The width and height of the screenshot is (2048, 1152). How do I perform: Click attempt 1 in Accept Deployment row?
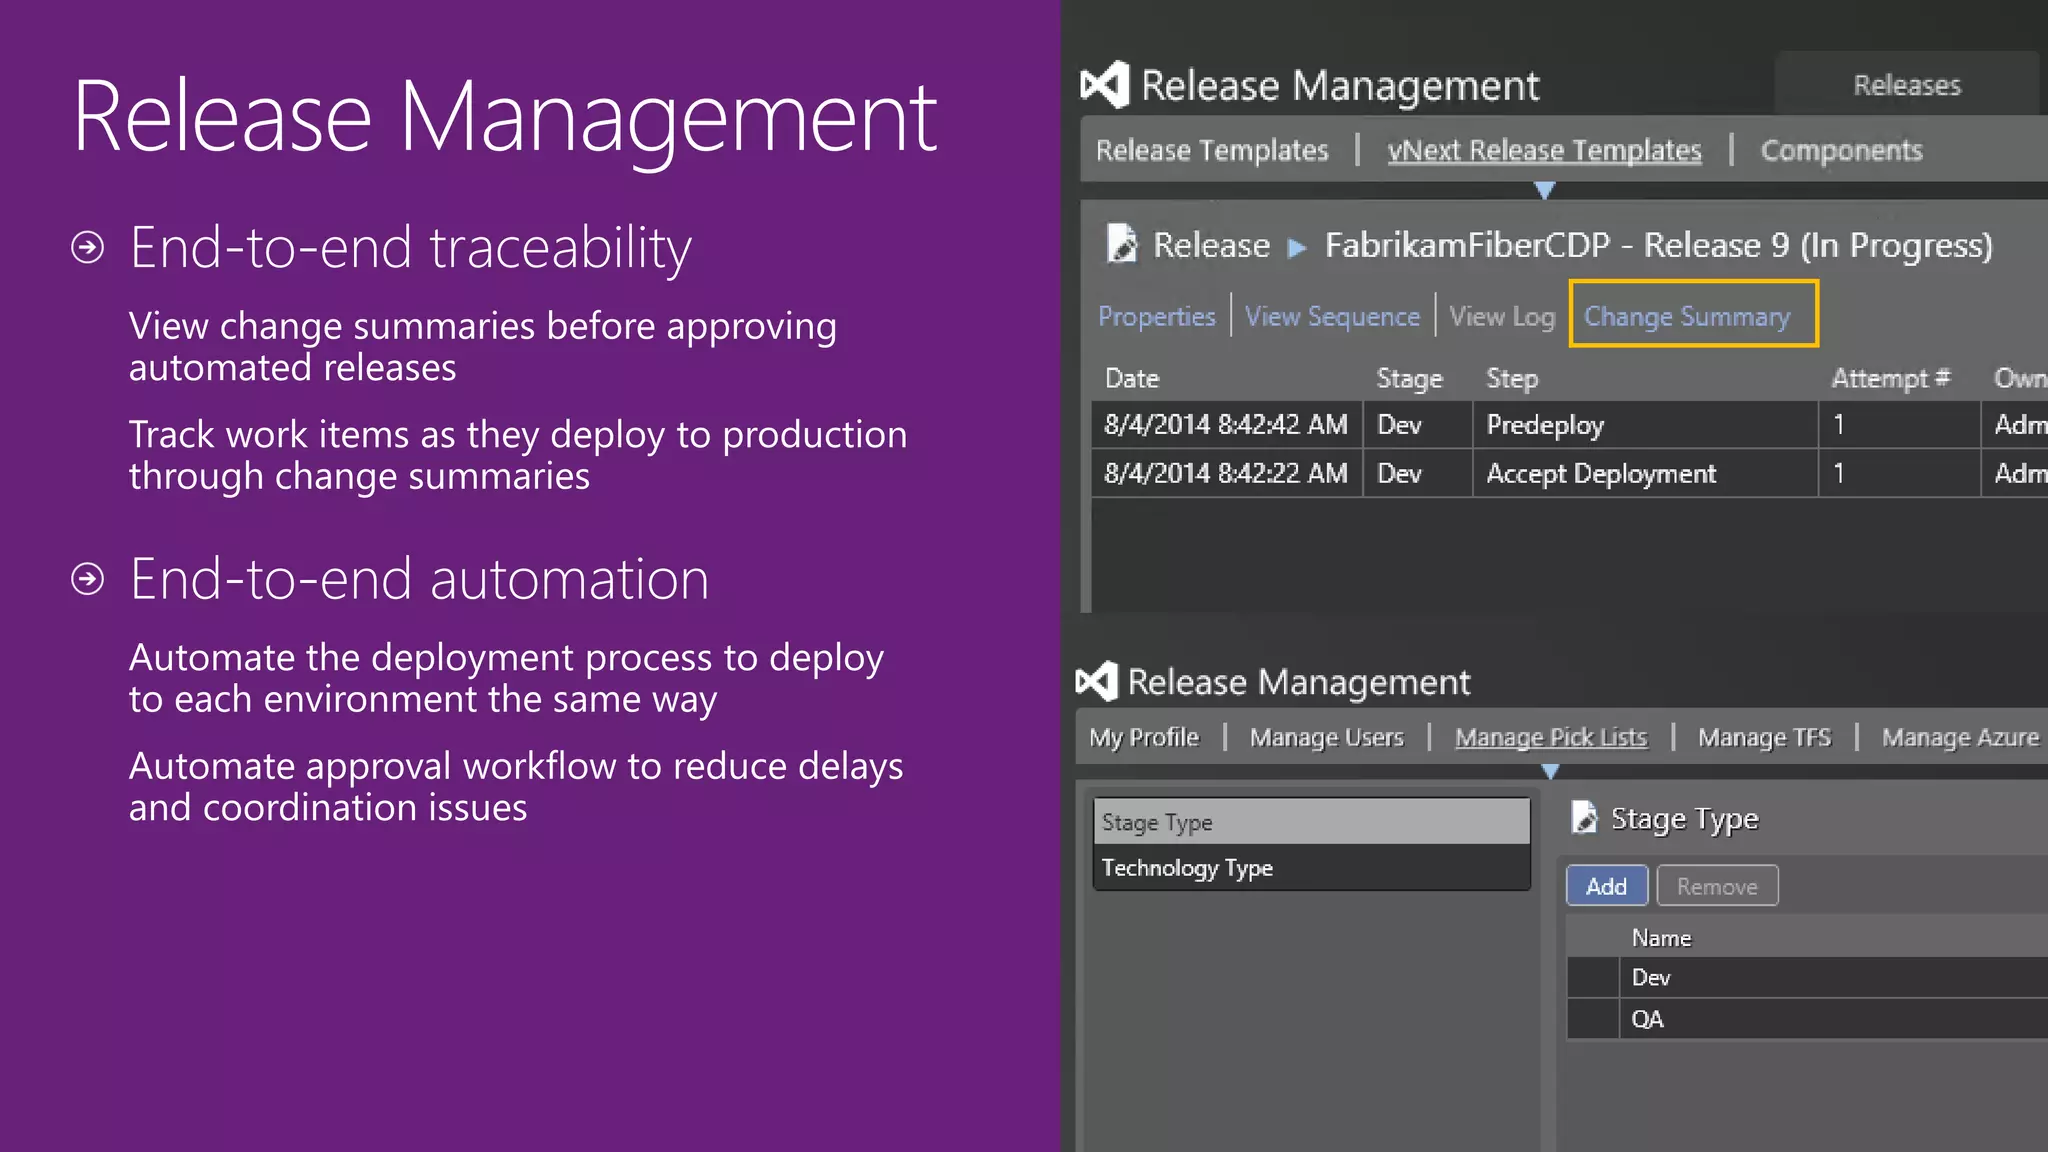tap(1898, 473)
